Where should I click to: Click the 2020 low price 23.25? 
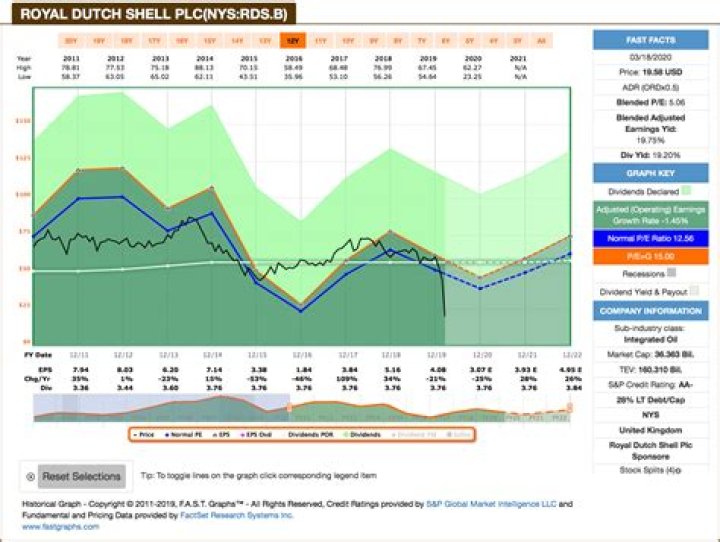(x=473, y=77)
